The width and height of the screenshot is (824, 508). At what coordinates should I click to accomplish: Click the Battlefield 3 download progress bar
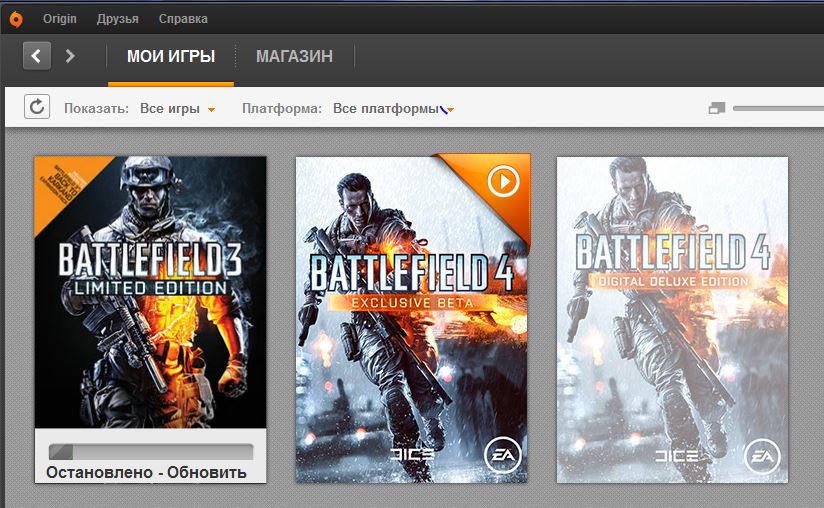[x=151, y=452]
